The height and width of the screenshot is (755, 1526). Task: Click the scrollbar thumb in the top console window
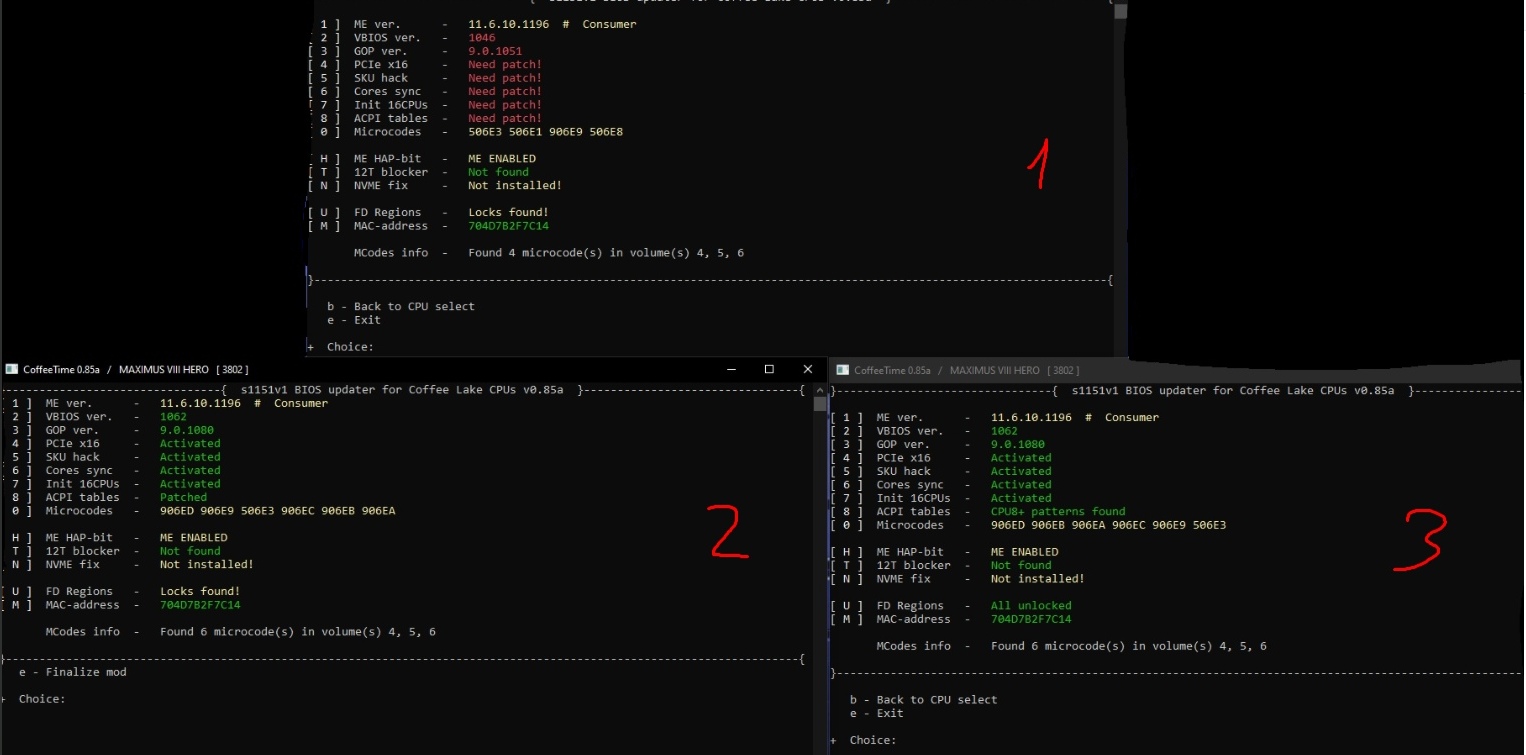(x=1120, y=11)
